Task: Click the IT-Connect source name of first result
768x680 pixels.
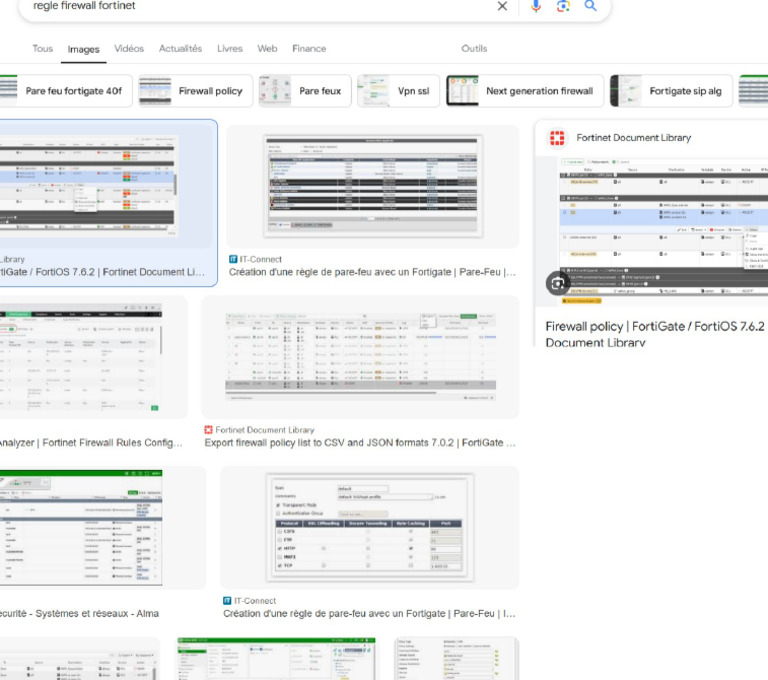Action: click(261, 259)
